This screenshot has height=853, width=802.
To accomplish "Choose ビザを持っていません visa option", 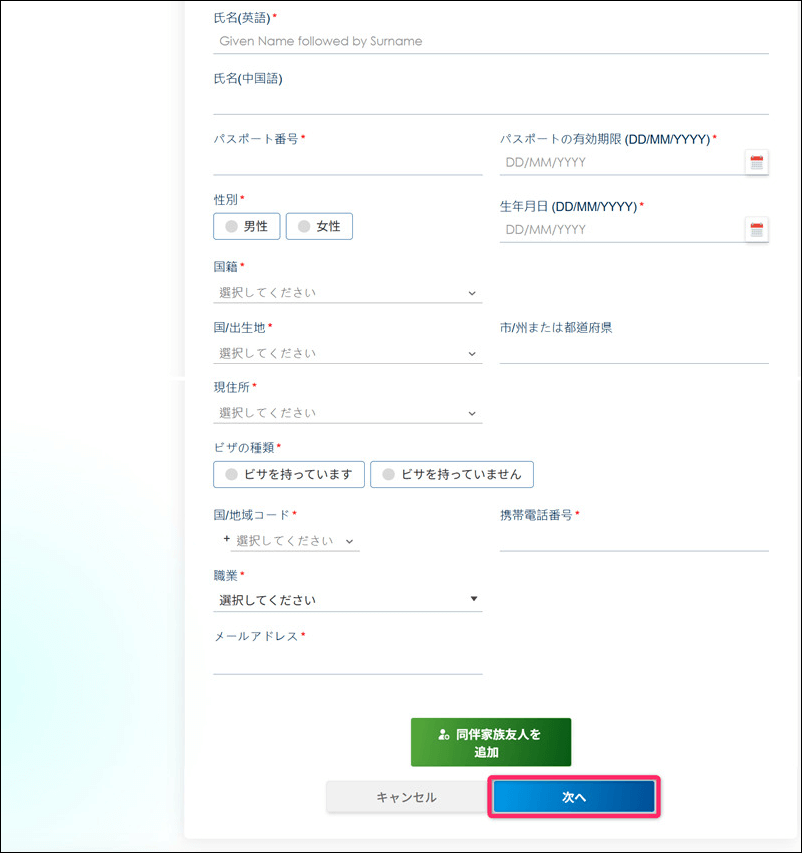I will [x=452, y=474].
